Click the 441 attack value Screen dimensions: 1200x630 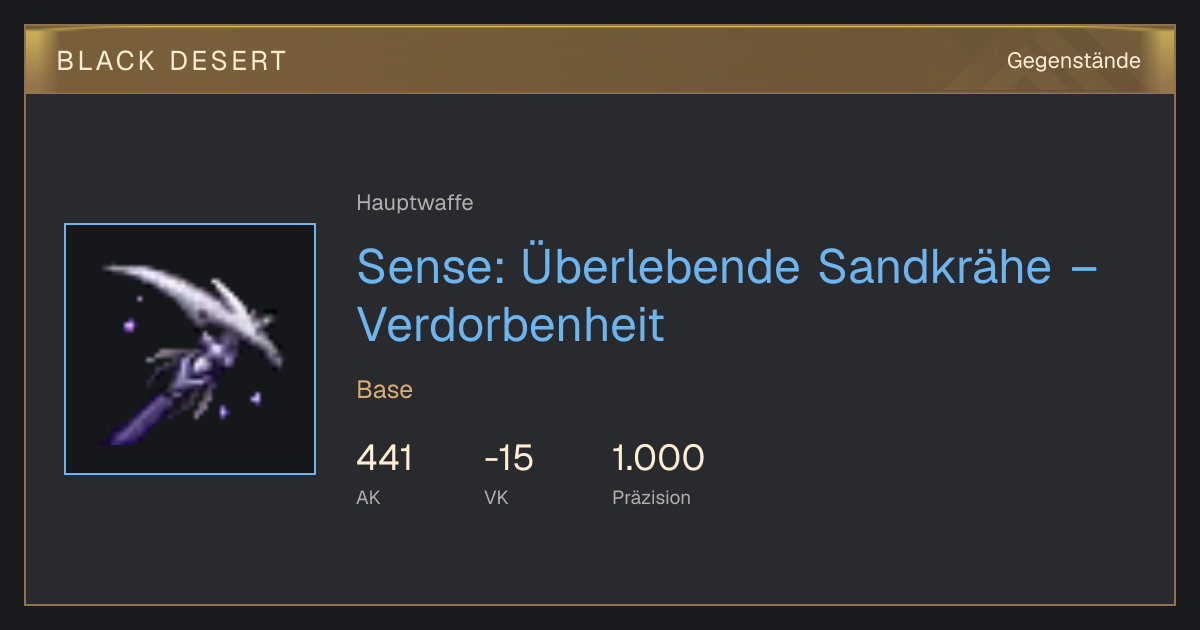coord(384,458)
